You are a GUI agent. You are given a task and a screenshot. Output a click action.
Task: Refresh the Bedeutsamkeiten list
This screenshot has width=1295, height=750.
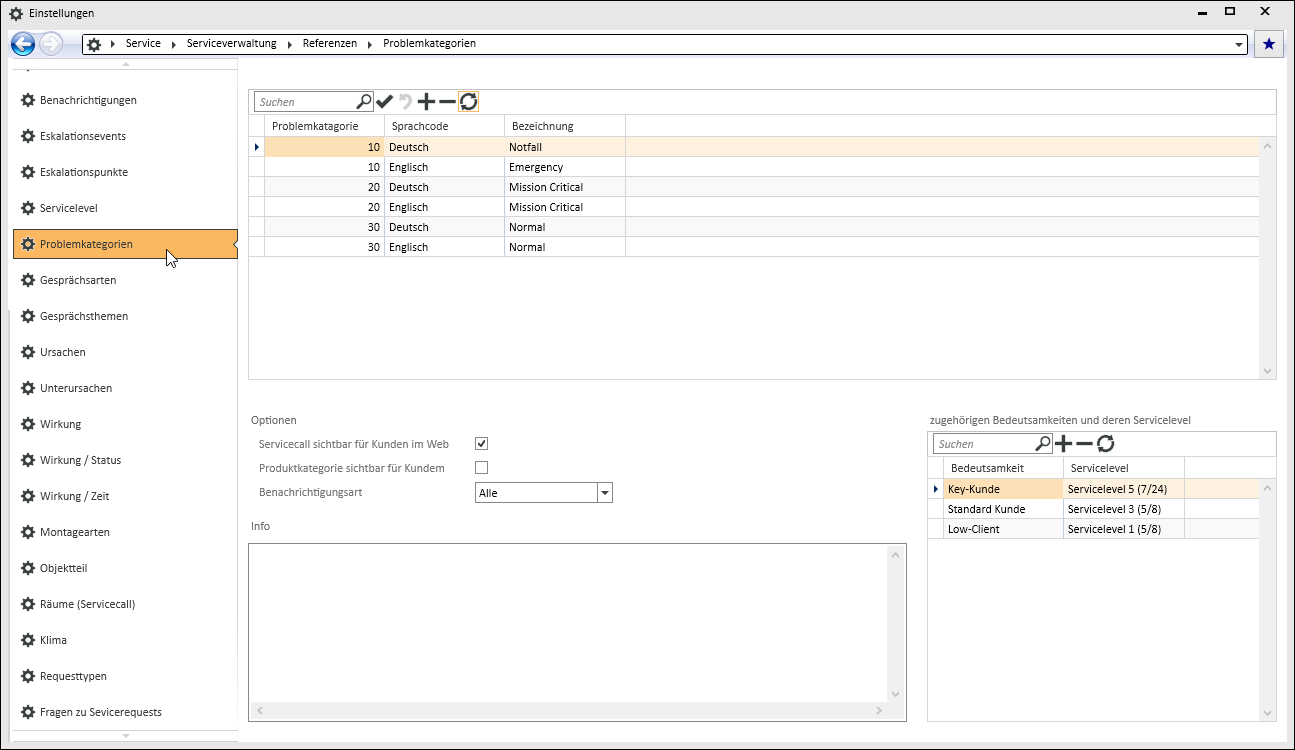pyautogui.click(x=1105, y=443)
